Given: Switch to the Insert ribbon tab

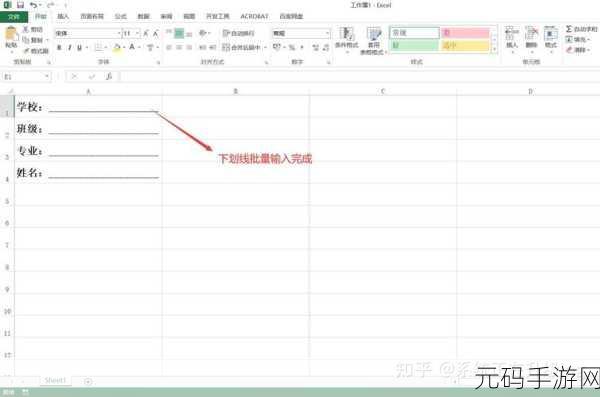Looking at the screenshot, I should (63, 16).
